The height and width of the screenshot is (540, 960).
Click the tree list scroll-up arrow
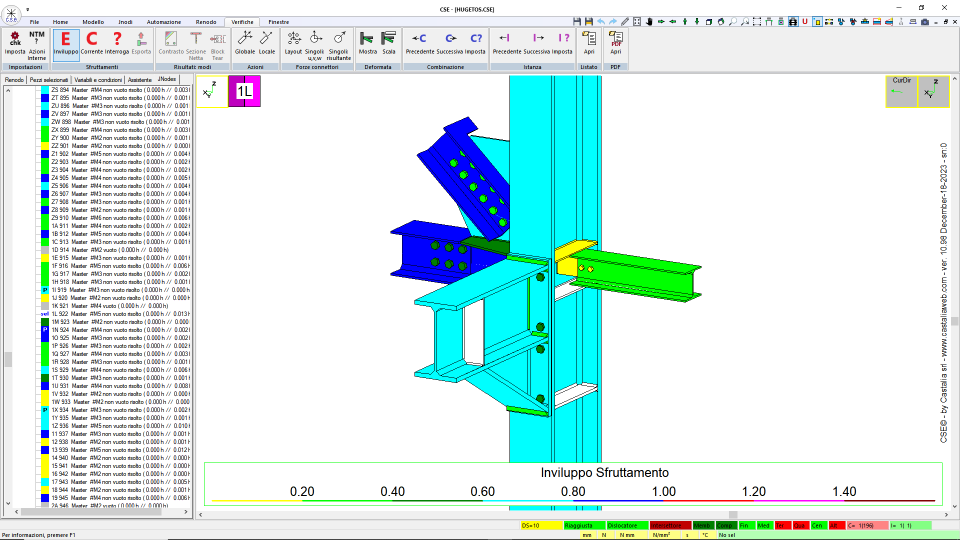8,91
